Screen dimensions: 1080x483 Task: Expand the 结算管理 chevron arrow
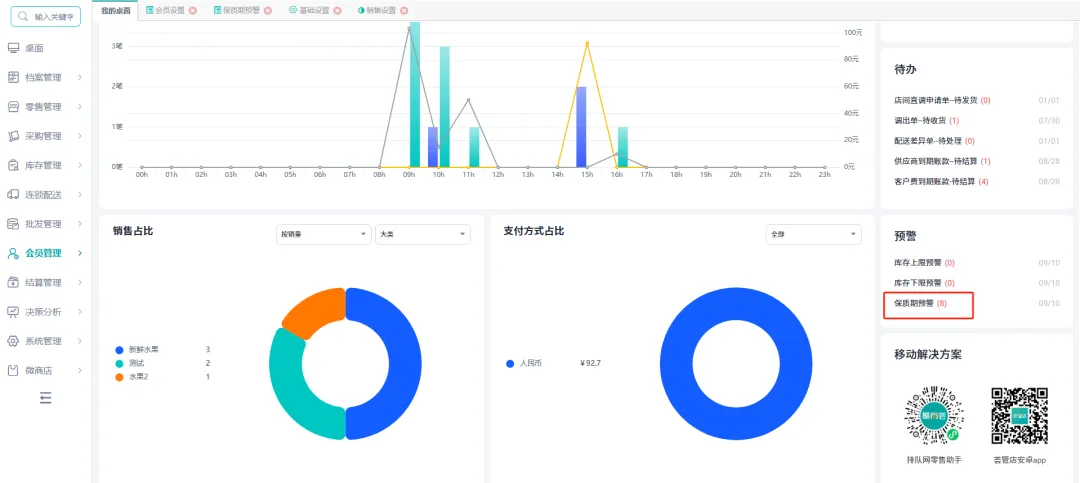click(x=80, y=282)
